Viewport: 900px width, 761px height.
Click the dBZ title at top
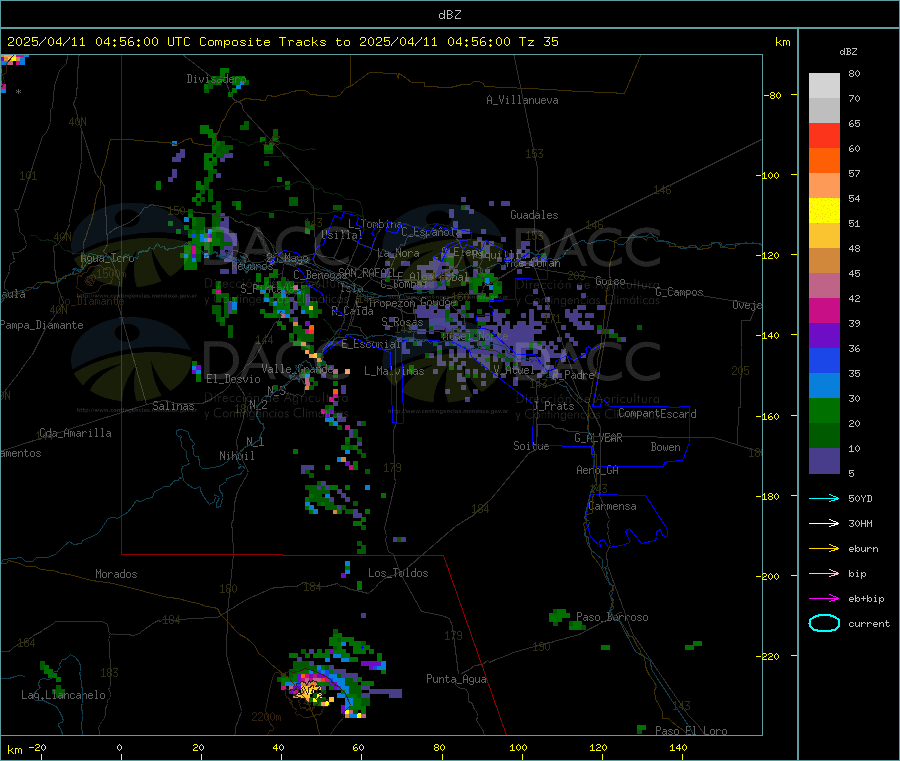[x=449, y=15]
